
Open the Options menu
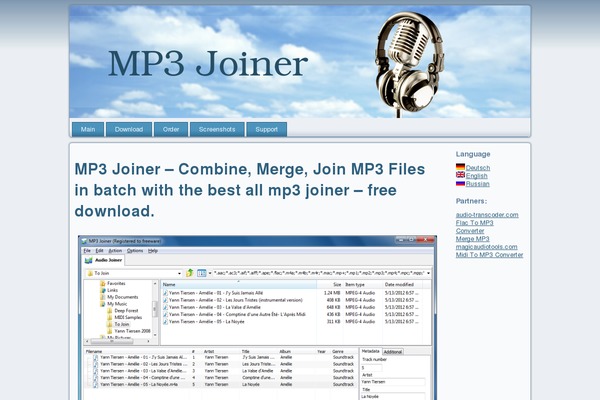point(135,251)
